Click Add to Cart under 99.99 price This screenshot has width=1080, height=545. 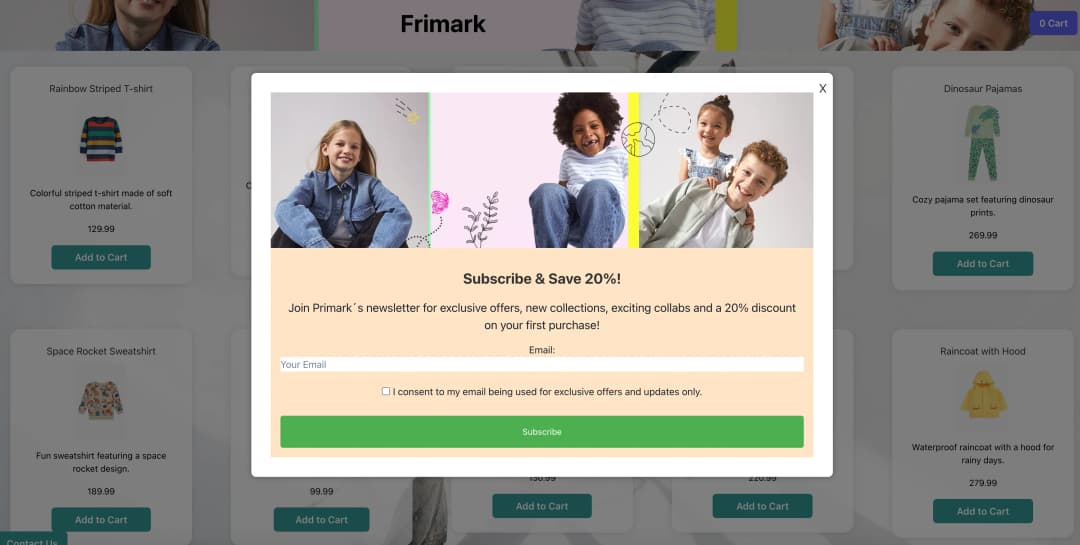pos(322,520)
